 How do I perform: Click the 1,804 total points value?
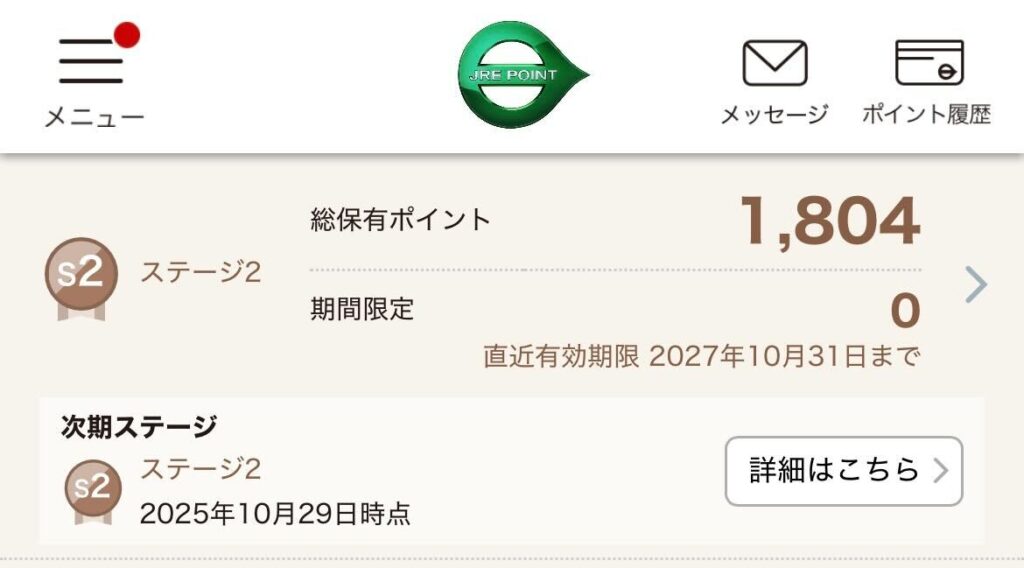[x=829, y=222]
